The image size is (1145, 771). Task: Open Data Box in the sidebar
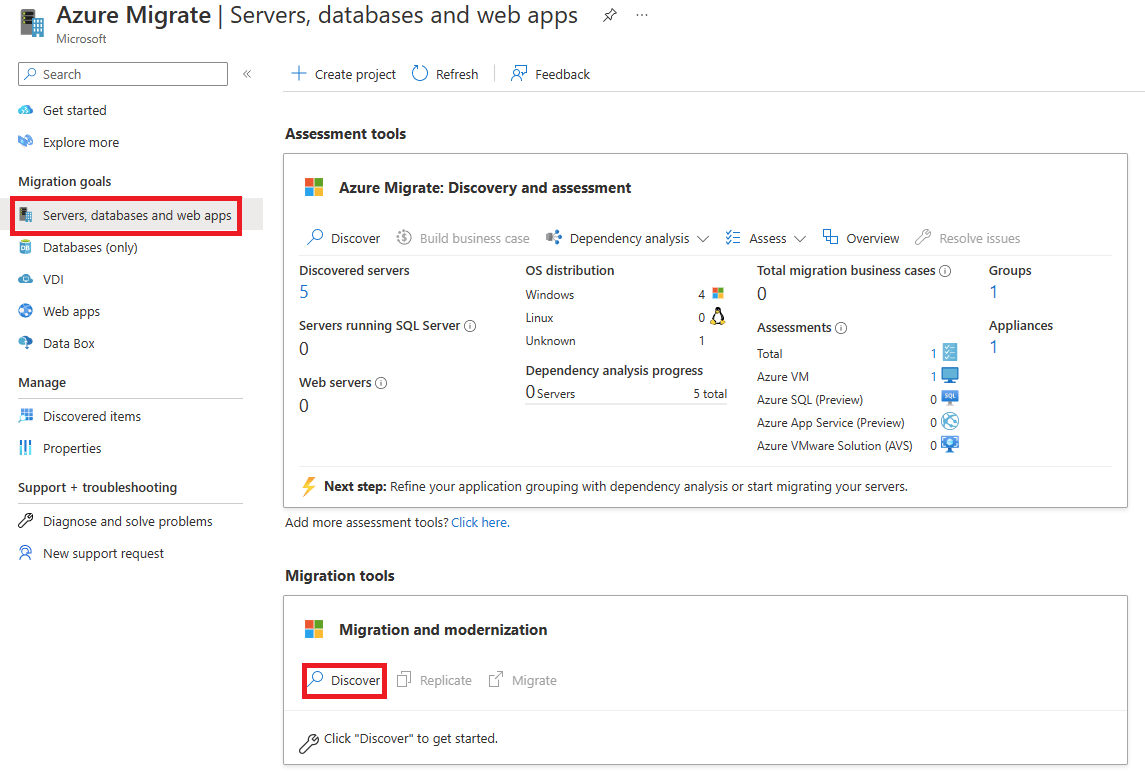pos(69,343)
